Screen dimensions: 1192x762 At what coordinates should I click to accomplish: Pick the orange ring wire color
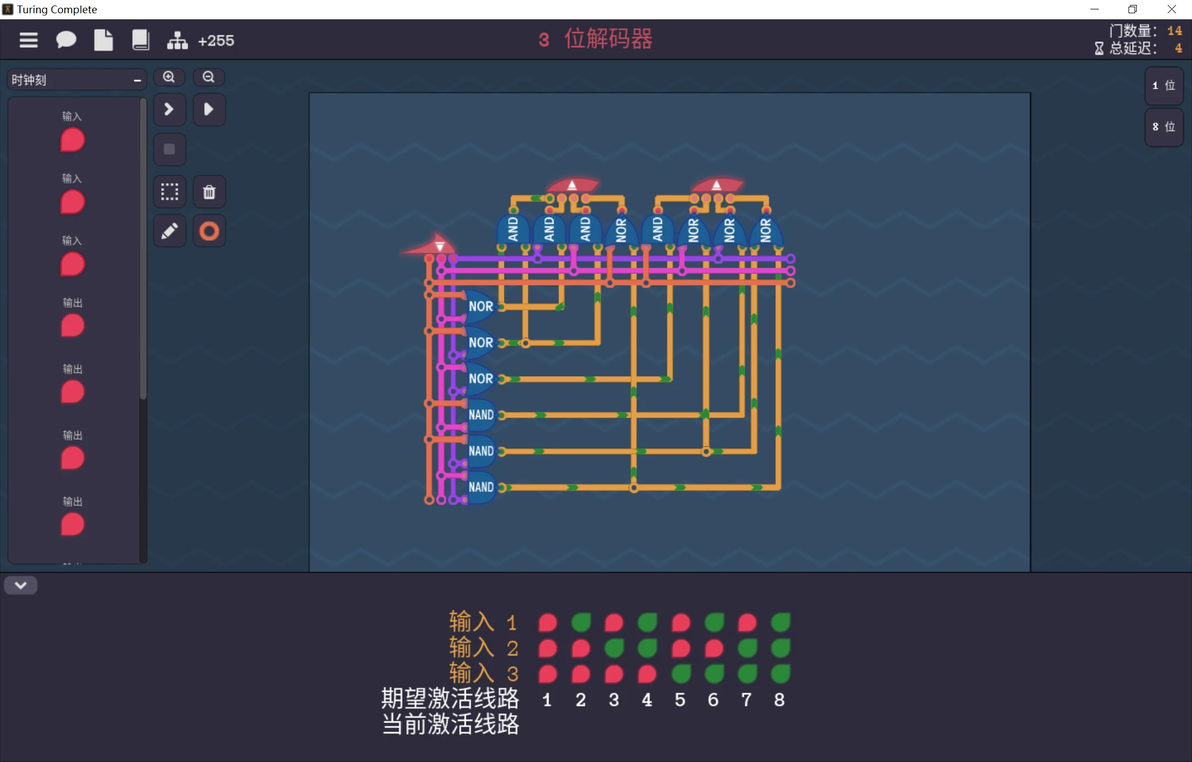click(209, 230)
